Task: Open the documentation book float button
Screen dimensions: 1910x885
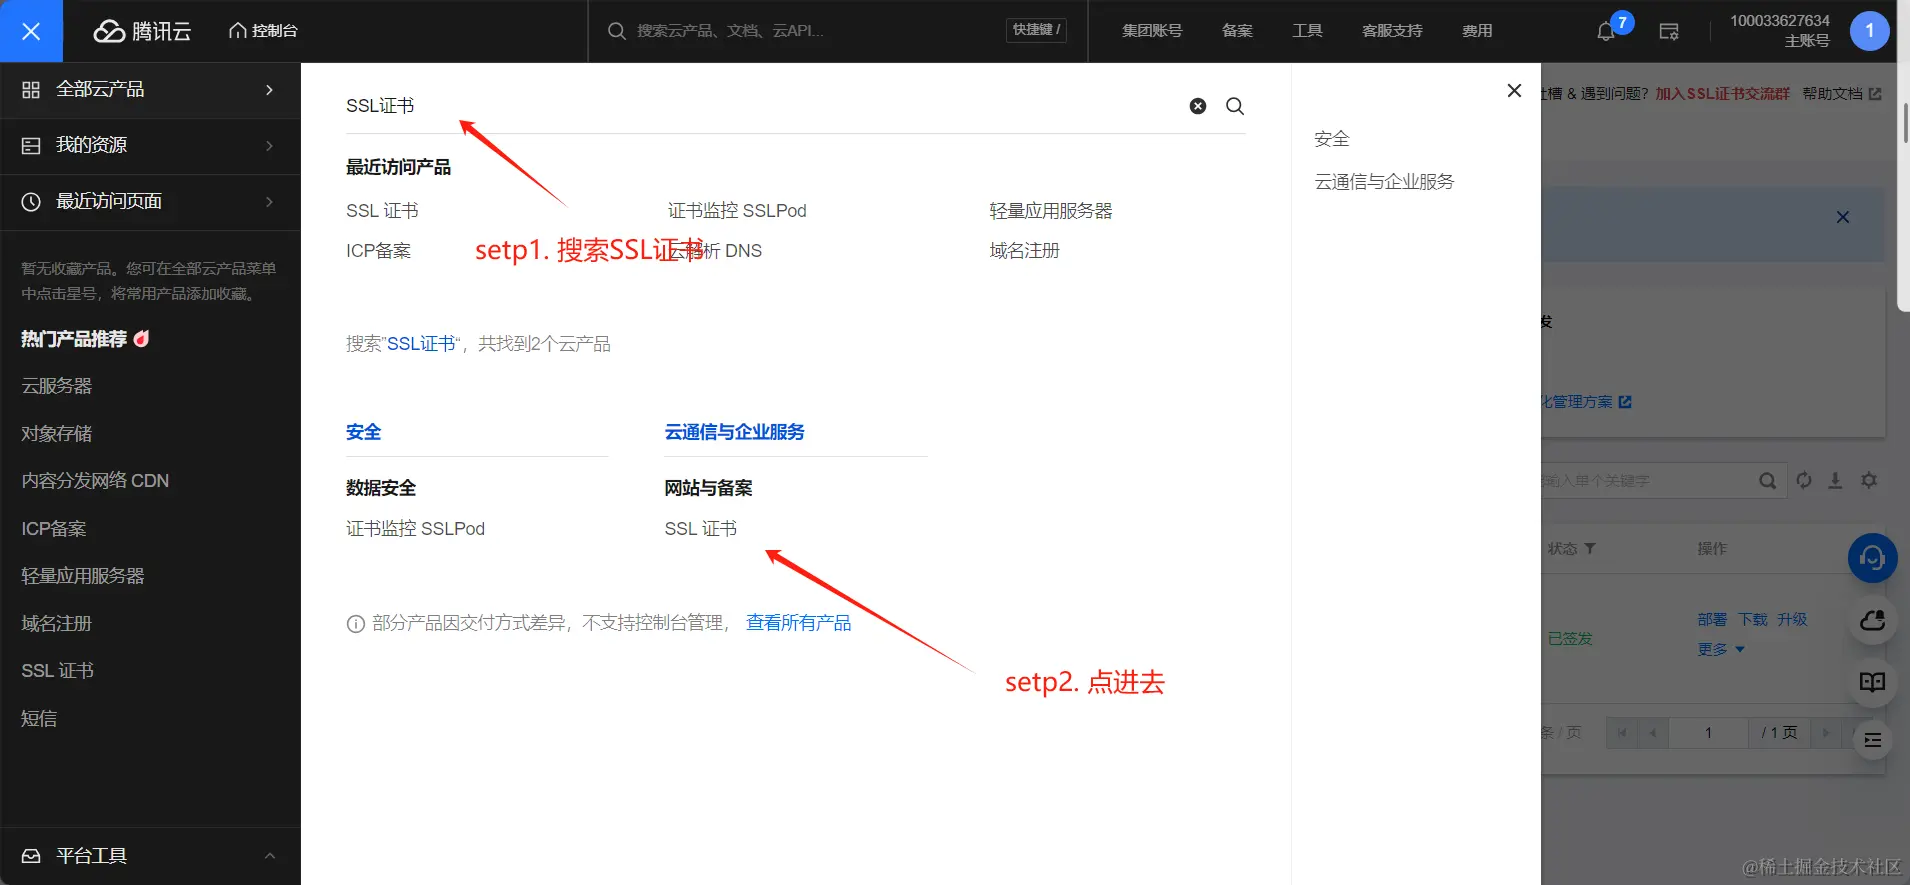Action: [x=1872, y=682]
